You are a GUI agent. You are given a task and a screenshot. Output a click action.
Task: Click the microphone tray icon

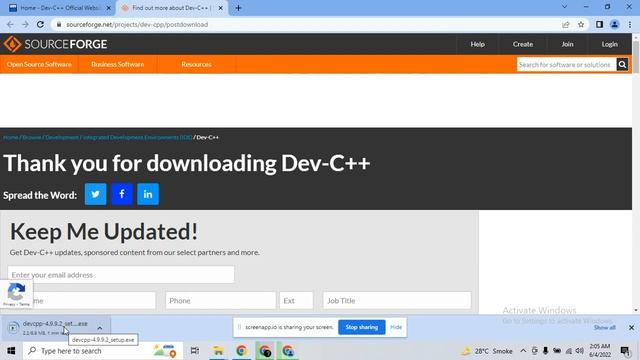[x=545, y=351]
